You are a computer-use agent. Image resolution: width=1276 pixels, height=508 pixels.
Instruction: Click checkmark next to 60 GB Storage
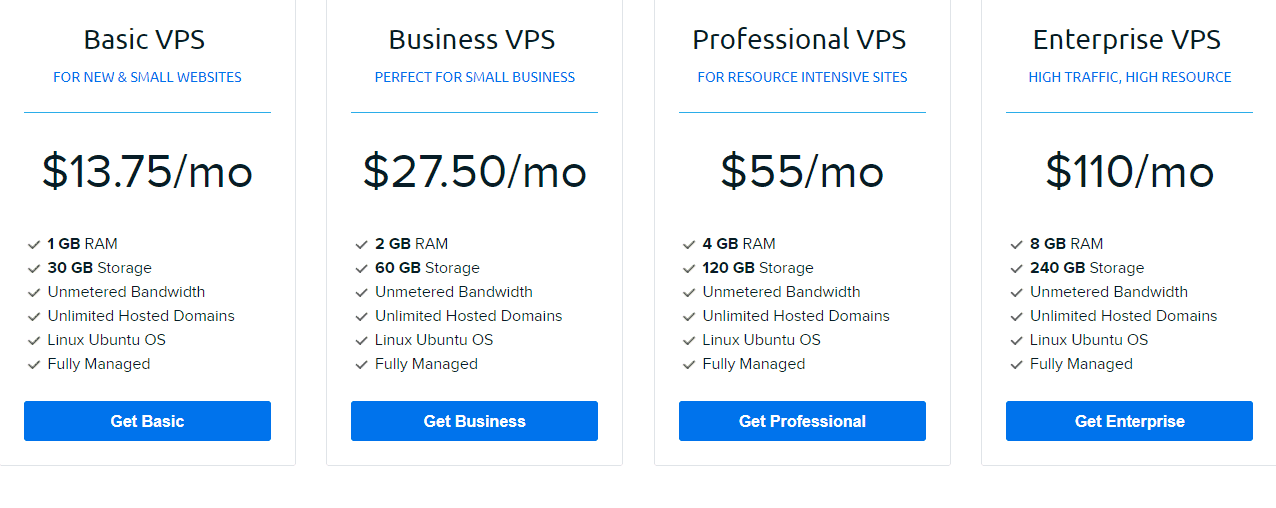(362, 268)
